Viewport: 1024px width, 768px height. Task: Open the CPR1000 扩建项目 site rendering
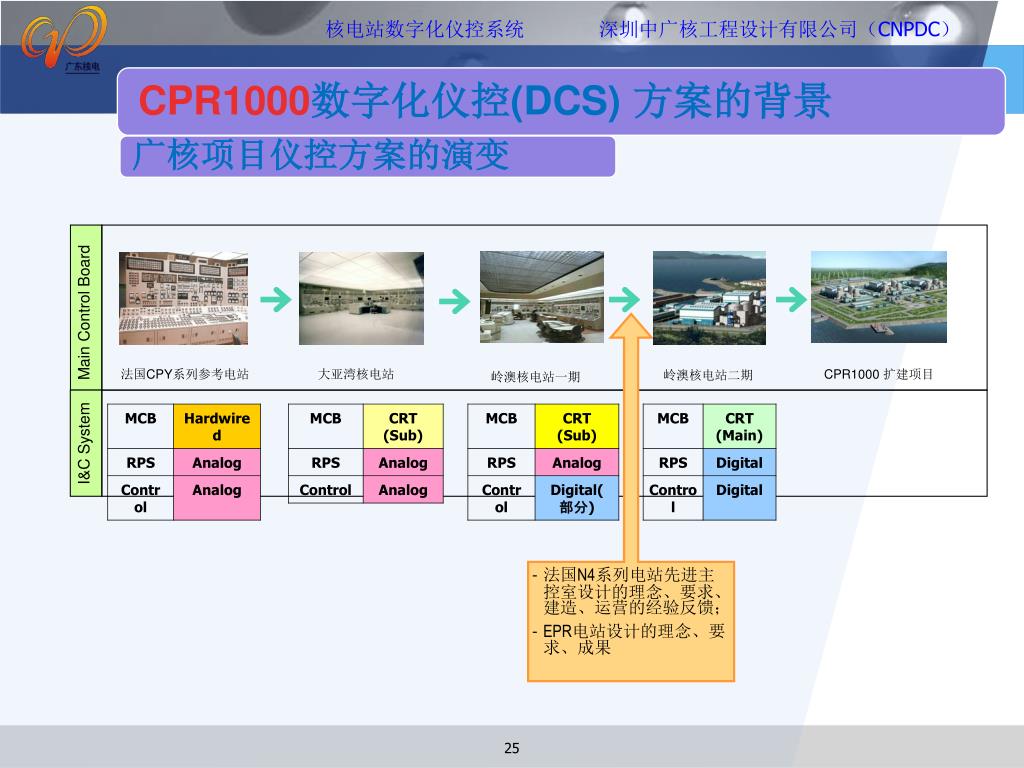click(878, 297)
